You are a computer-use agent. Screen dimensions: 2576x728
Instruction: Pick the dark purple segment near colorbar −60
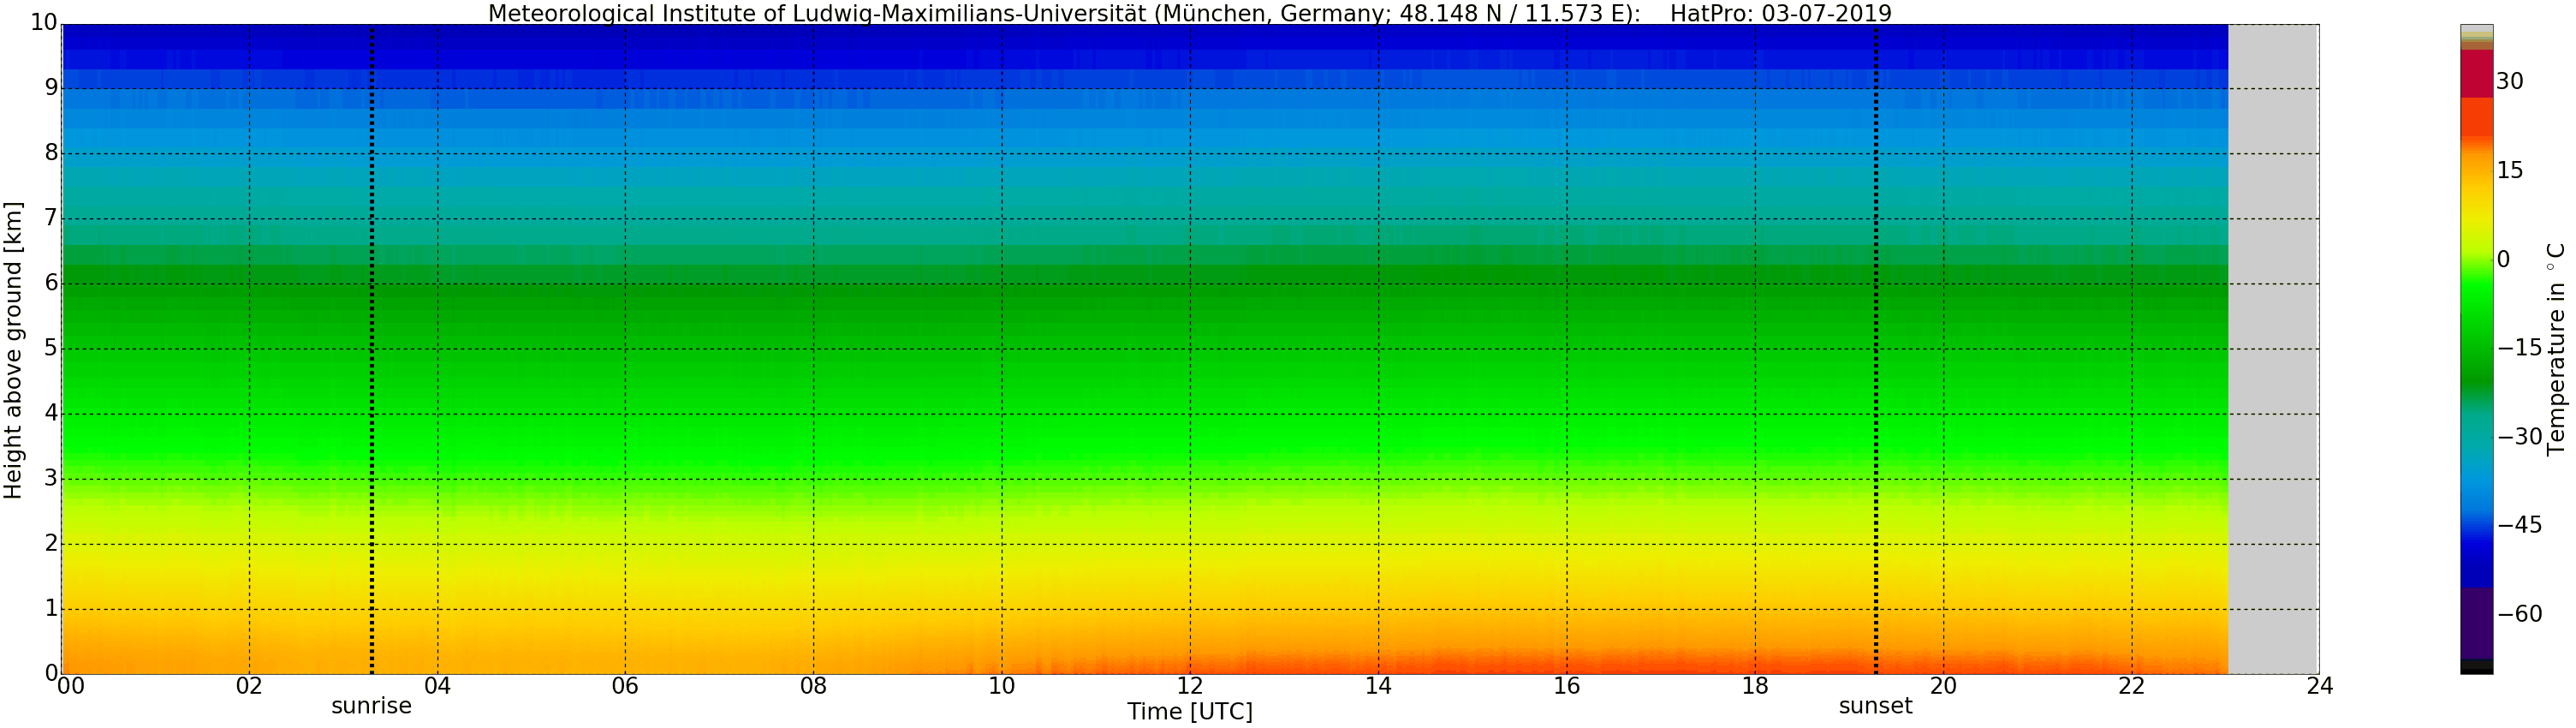tap(2476, 623)
